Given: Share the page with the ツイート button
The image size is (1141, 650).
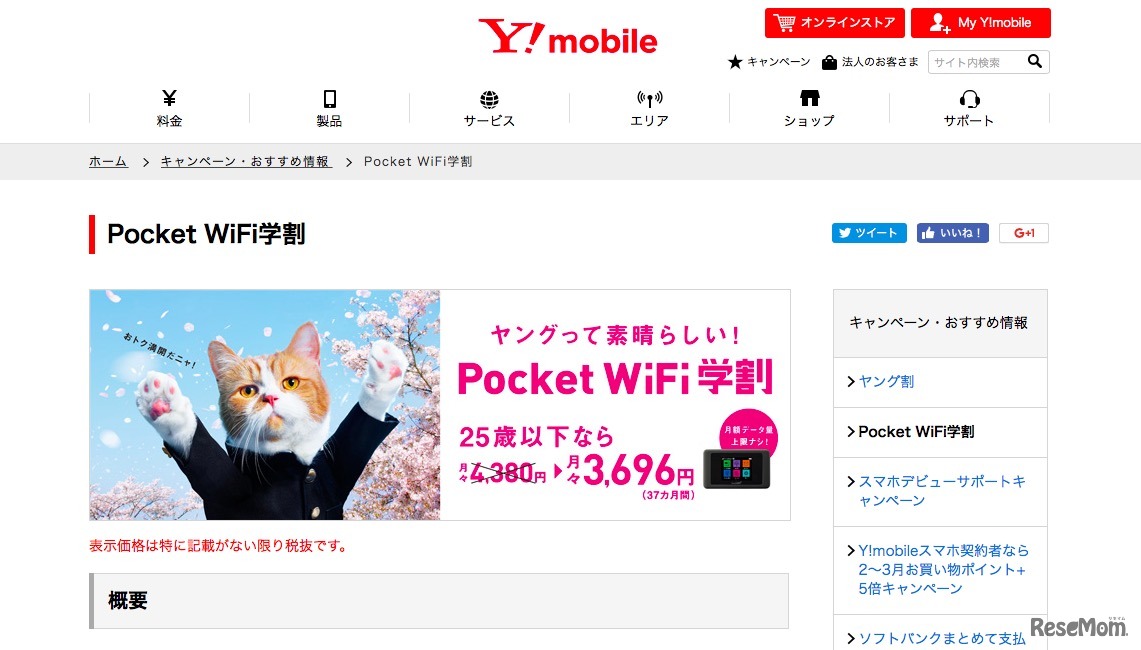Looking at the screenshot, I should coord(869,233).
